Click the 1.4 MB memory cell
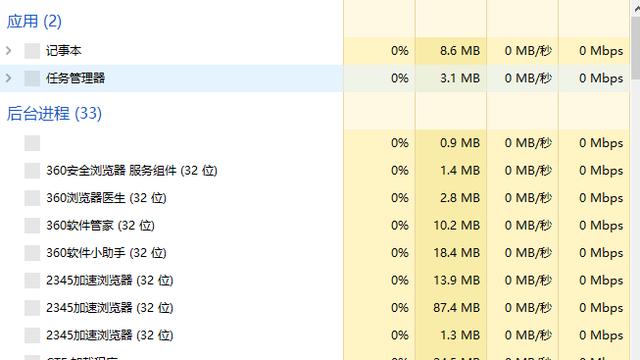Screen dimensions: 640x360 tap(451, 170)
